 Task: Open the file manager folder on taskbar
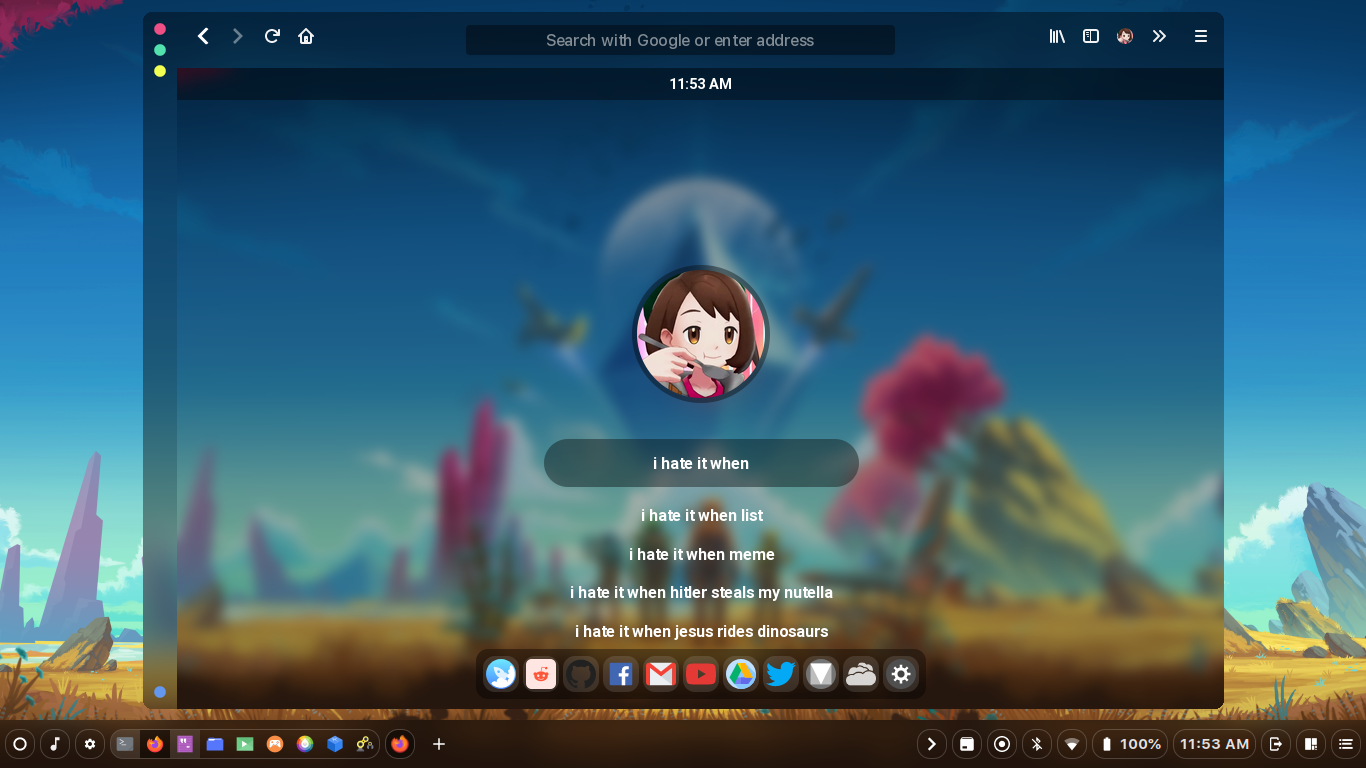click(x=215, y=744)
